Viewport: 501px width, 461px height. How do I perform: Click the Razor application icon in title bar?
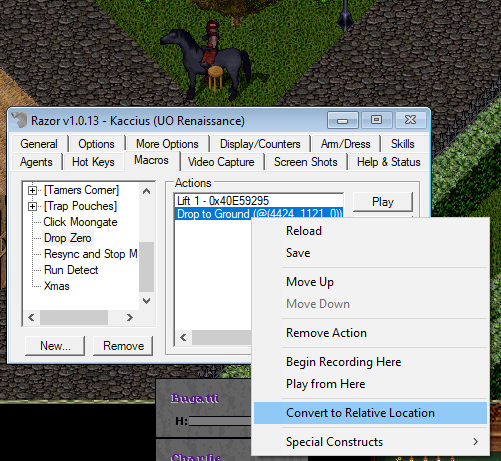19,120
